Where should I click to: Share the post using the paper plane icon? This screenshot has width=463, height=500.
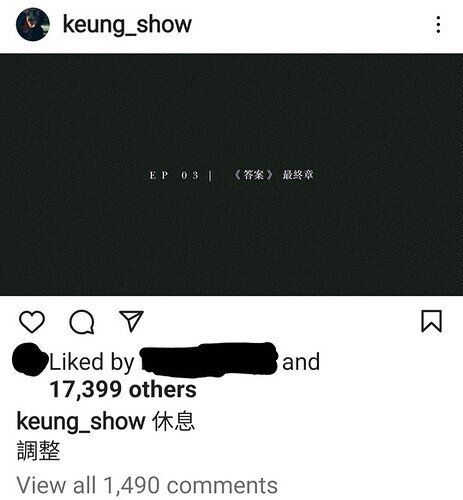pyautogui.click(x=131, y=321)
